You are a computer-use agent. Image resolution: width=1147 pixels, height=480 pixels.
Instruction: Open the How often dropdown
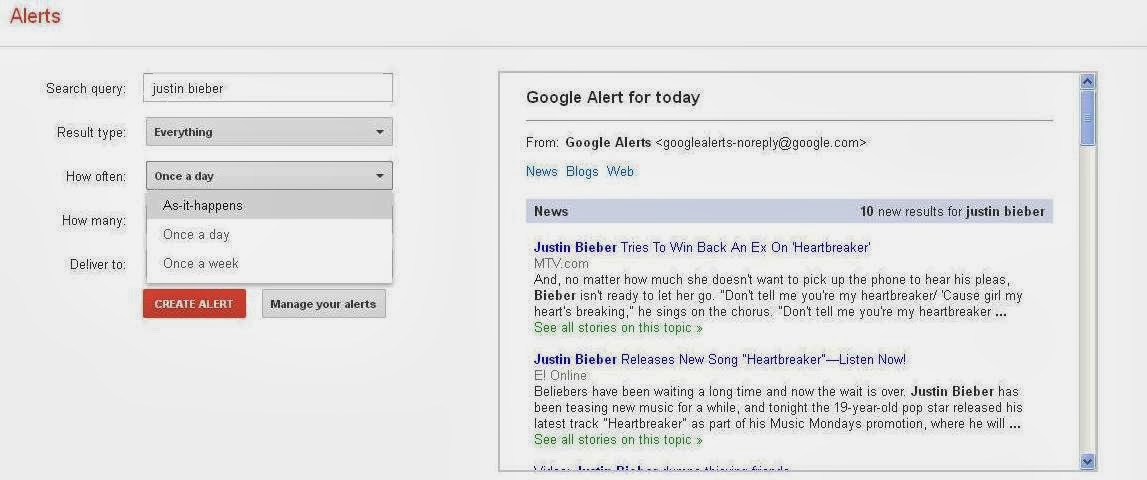pyautogui.click(x=269, y=176)
